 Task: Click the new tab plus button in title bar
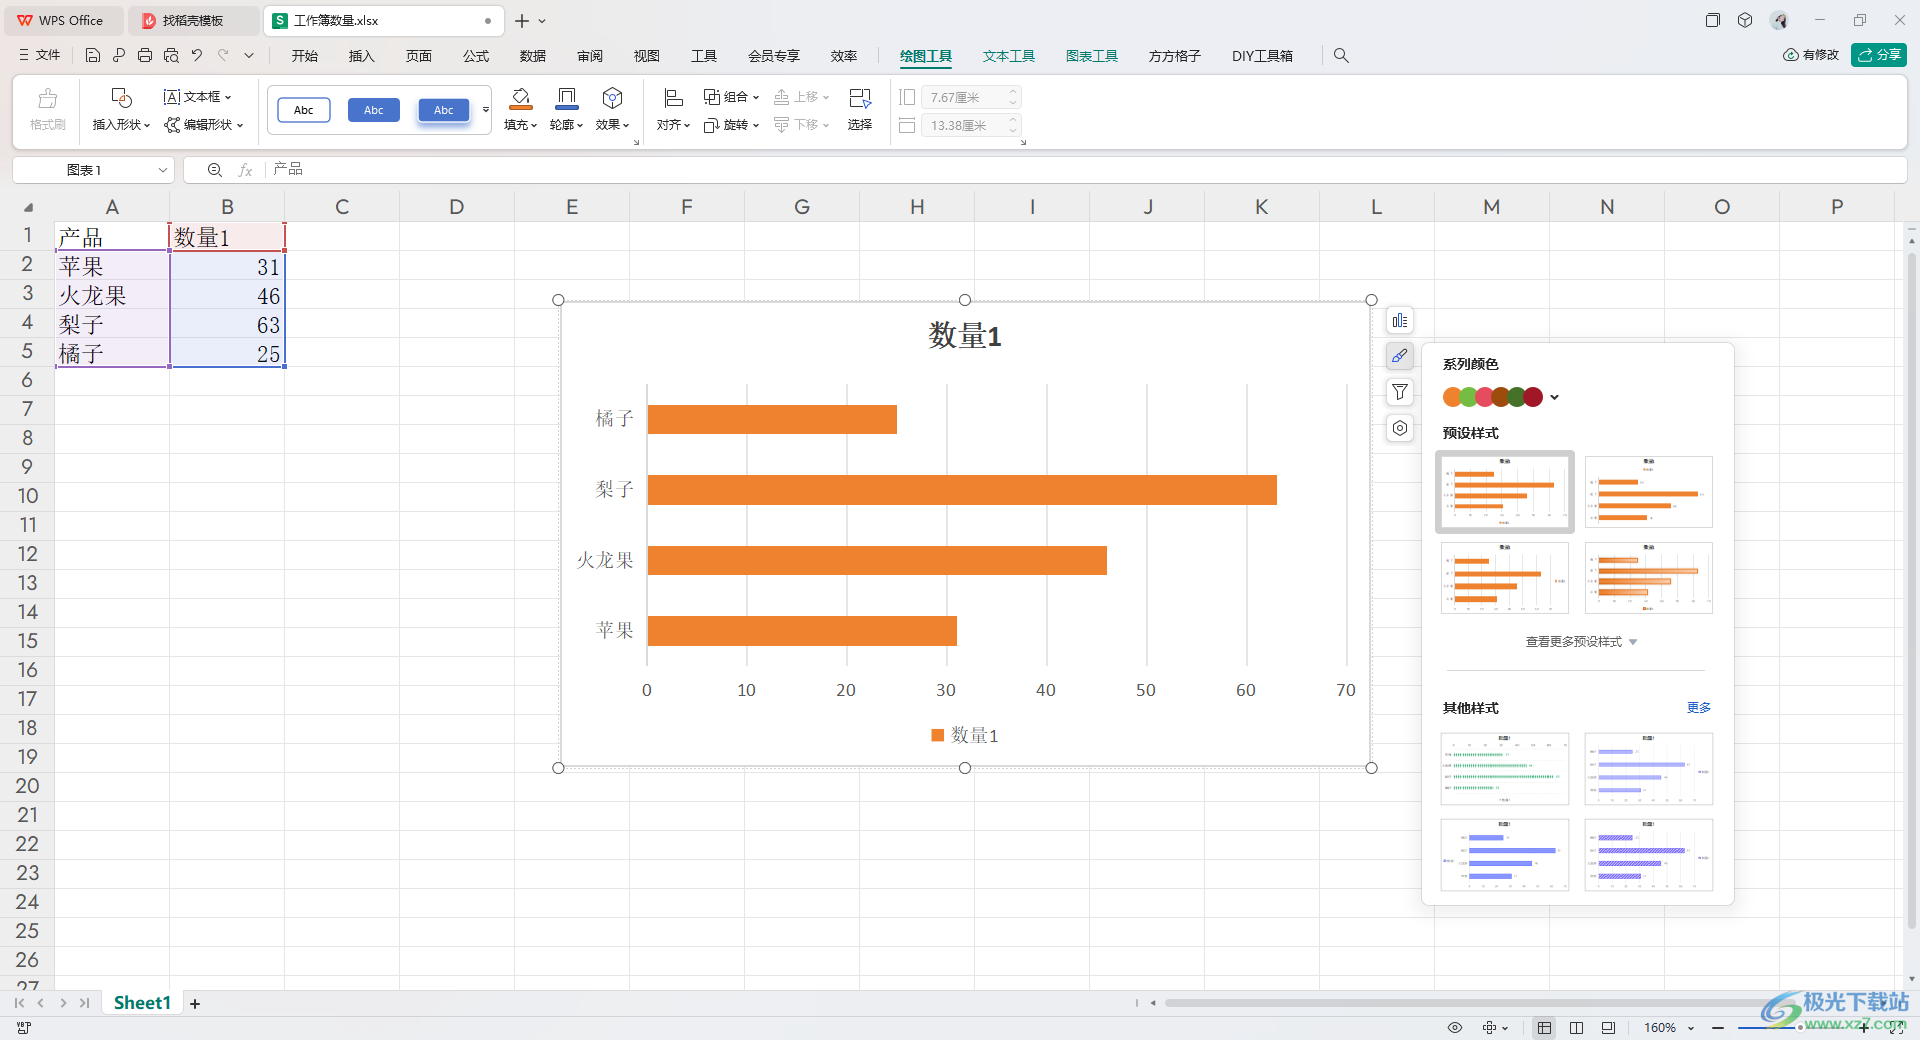pyautogui.click(x=522, y=21)
